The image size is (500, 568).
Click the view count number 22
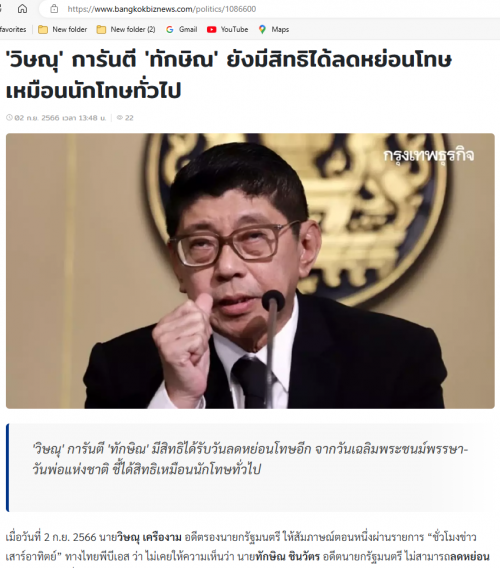click(129, 118)
